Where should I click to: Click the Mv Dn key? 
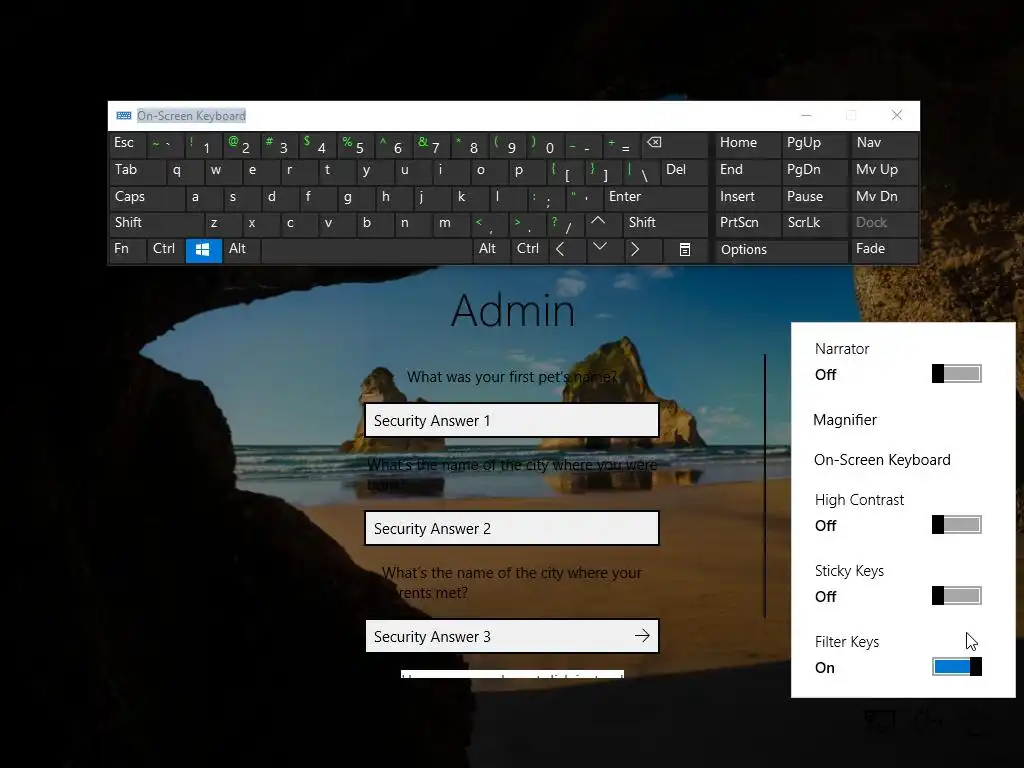pos(884,197)
